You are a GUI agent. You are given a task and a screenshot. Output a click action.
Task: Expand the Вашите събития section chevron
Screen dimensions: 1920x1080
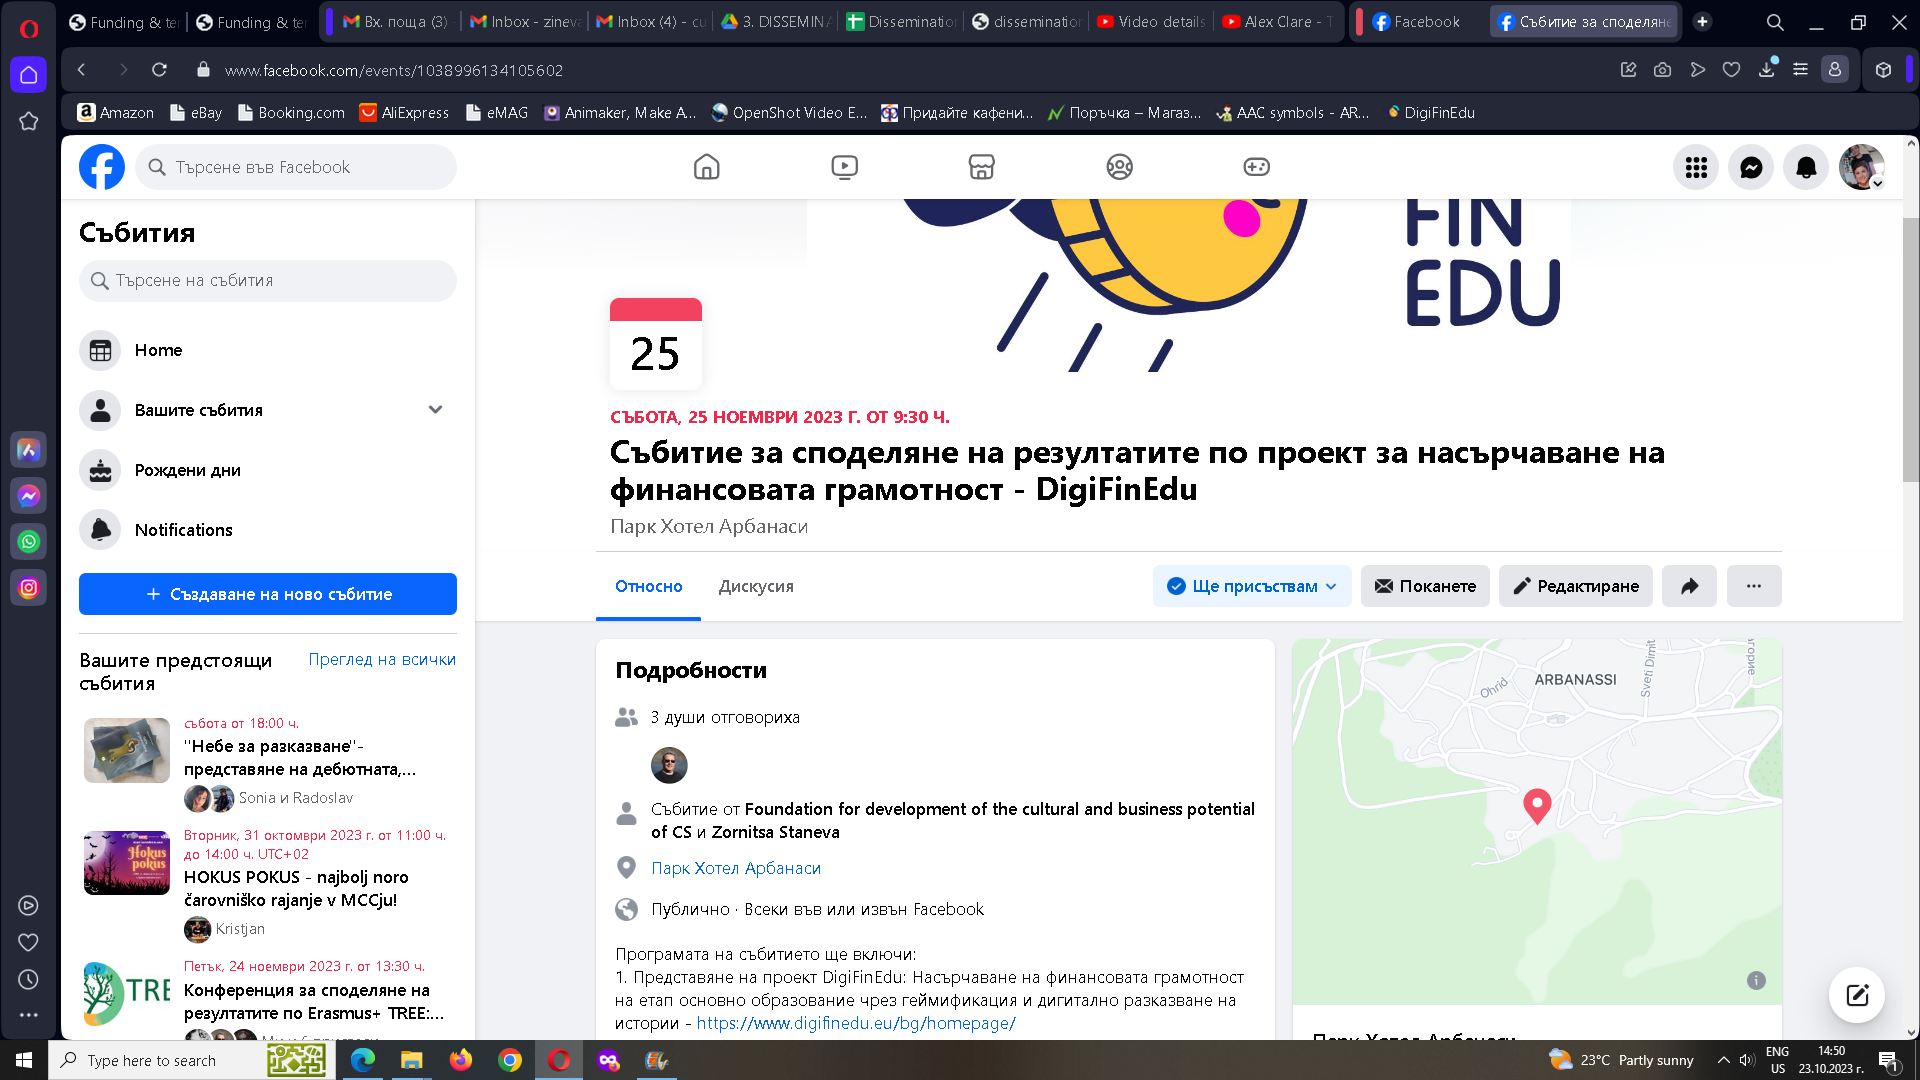435,410
